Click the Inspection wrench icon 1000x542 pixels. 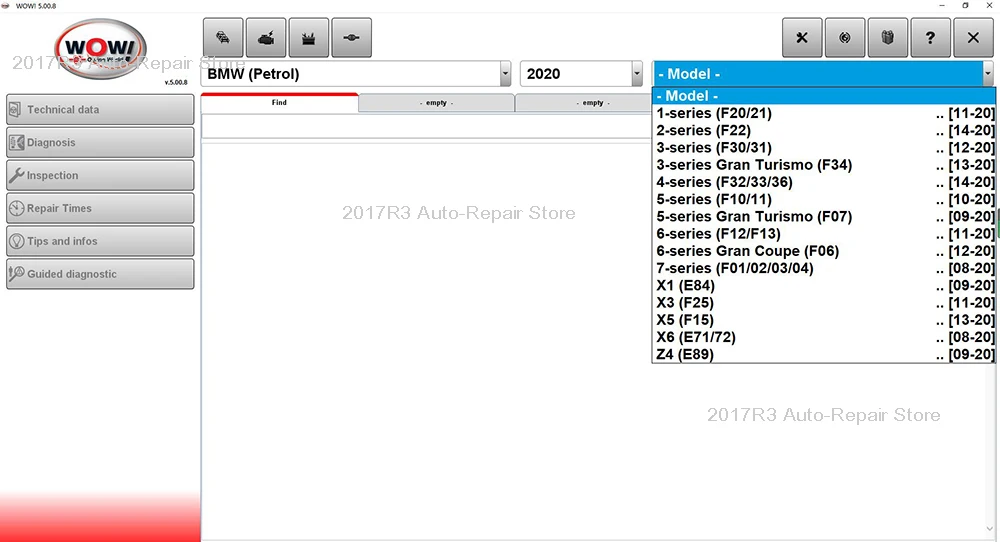(16, 175)
